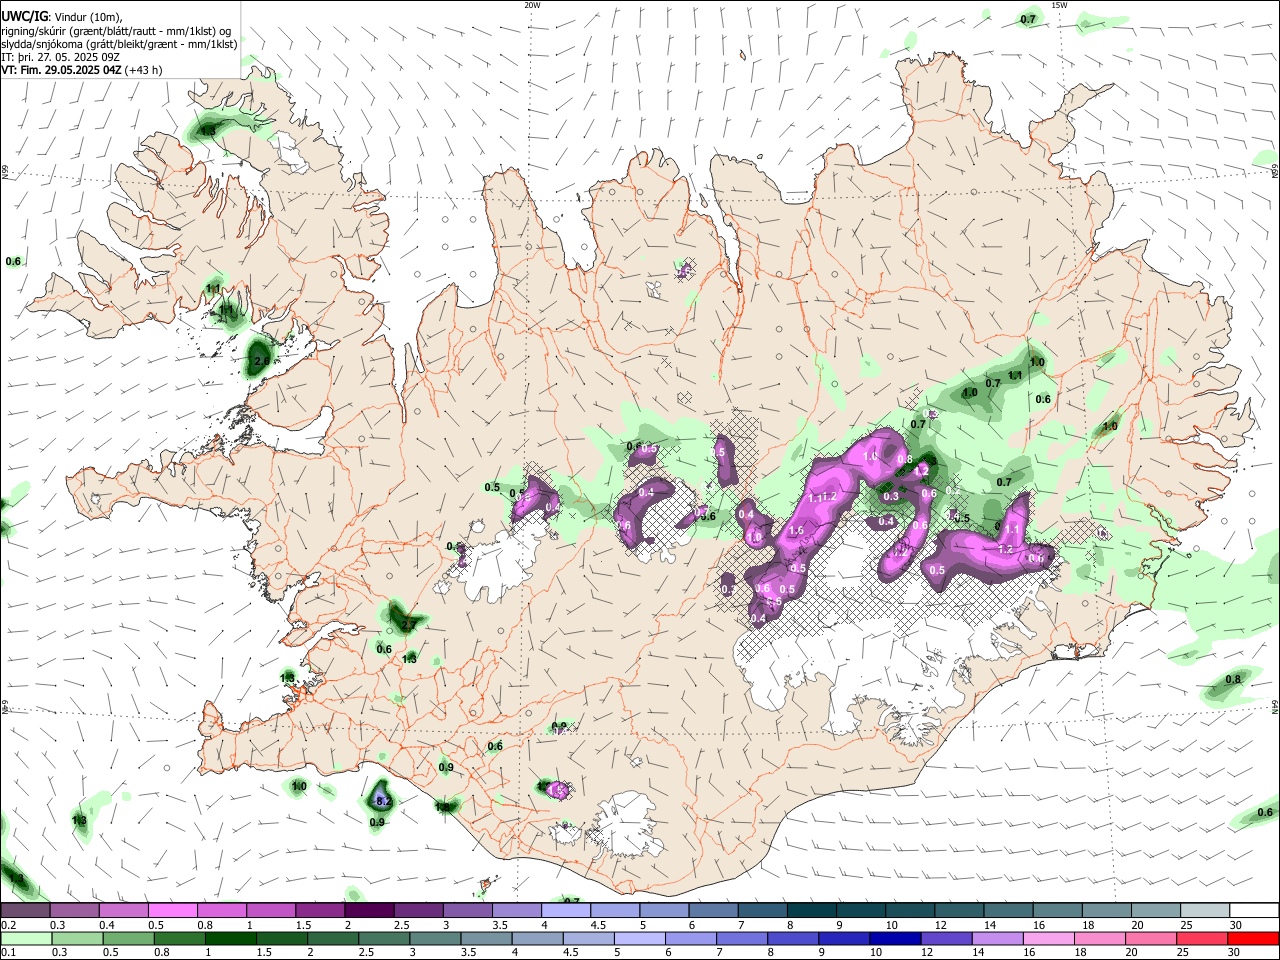Pick the light lavender upper swatch labeled 4

pyautogui.click(x=566, y=910)
